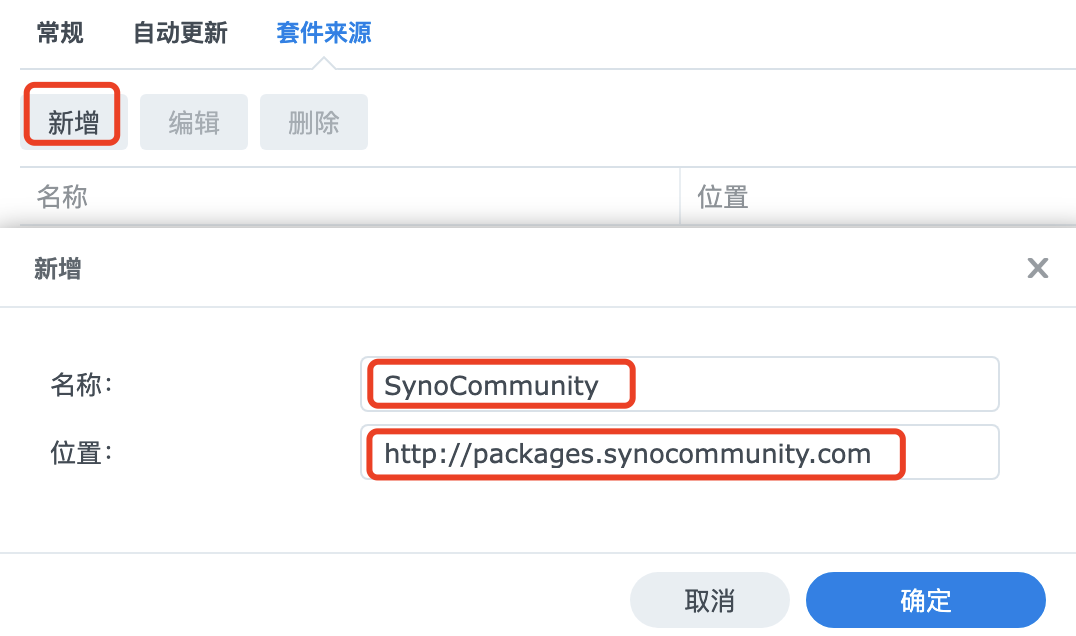Select the 套件来源 tab
This screenshot has width=1076, height=636.
point(323,33)
